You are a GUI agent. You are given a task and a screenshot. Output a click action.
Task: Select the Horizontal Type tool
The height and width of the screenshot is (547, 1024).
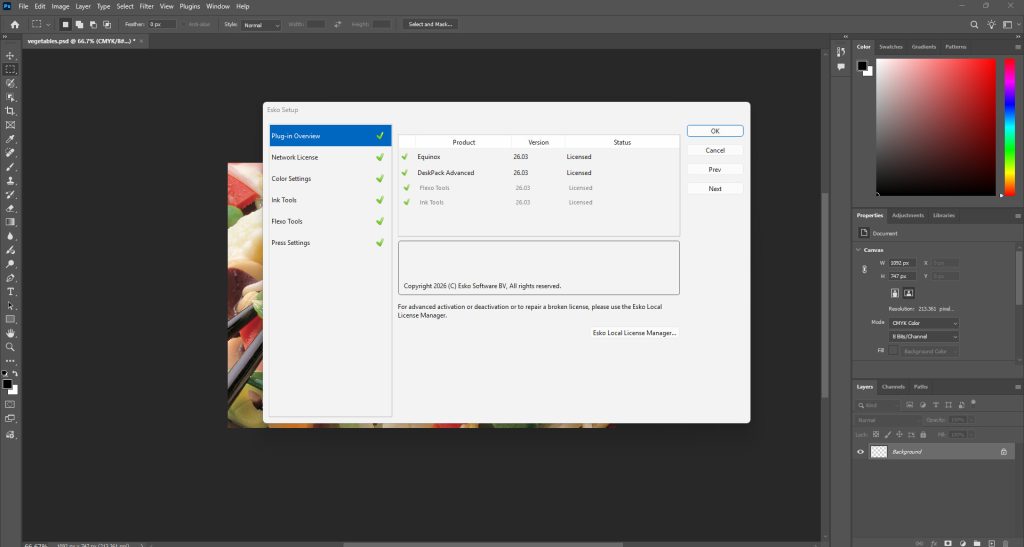click(x=10, y=292)
